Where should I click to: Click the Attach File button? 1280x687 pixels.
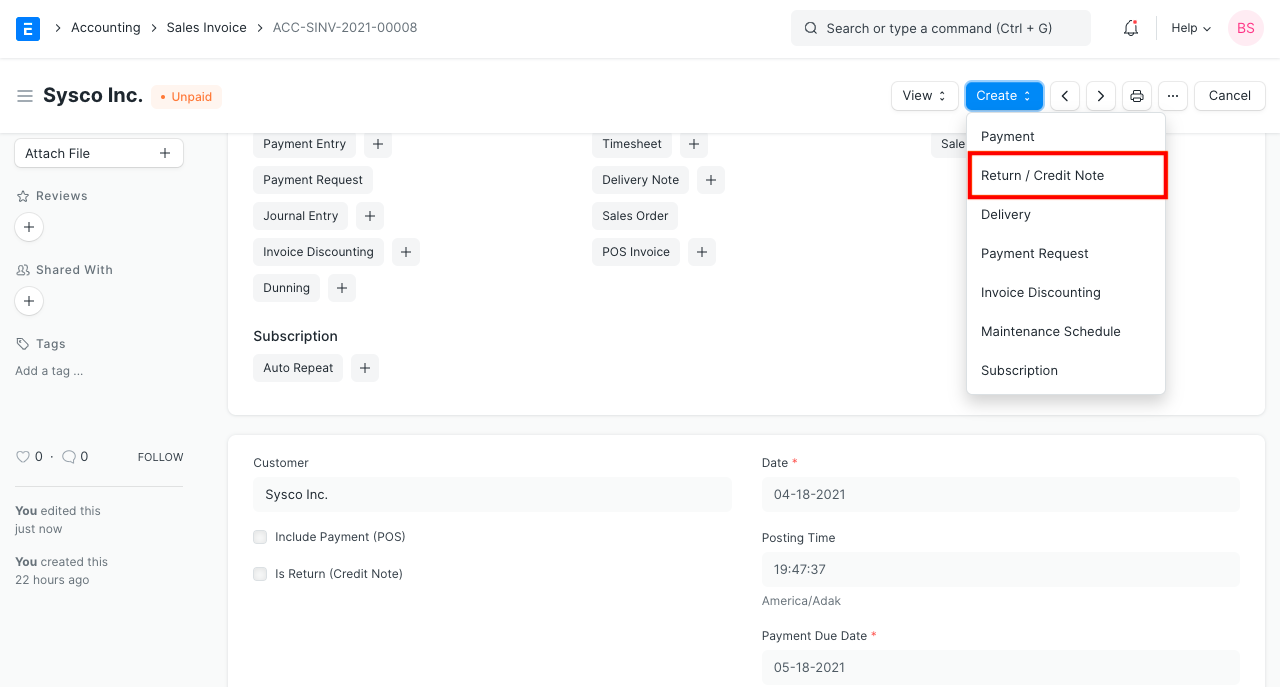coord(98,153)
